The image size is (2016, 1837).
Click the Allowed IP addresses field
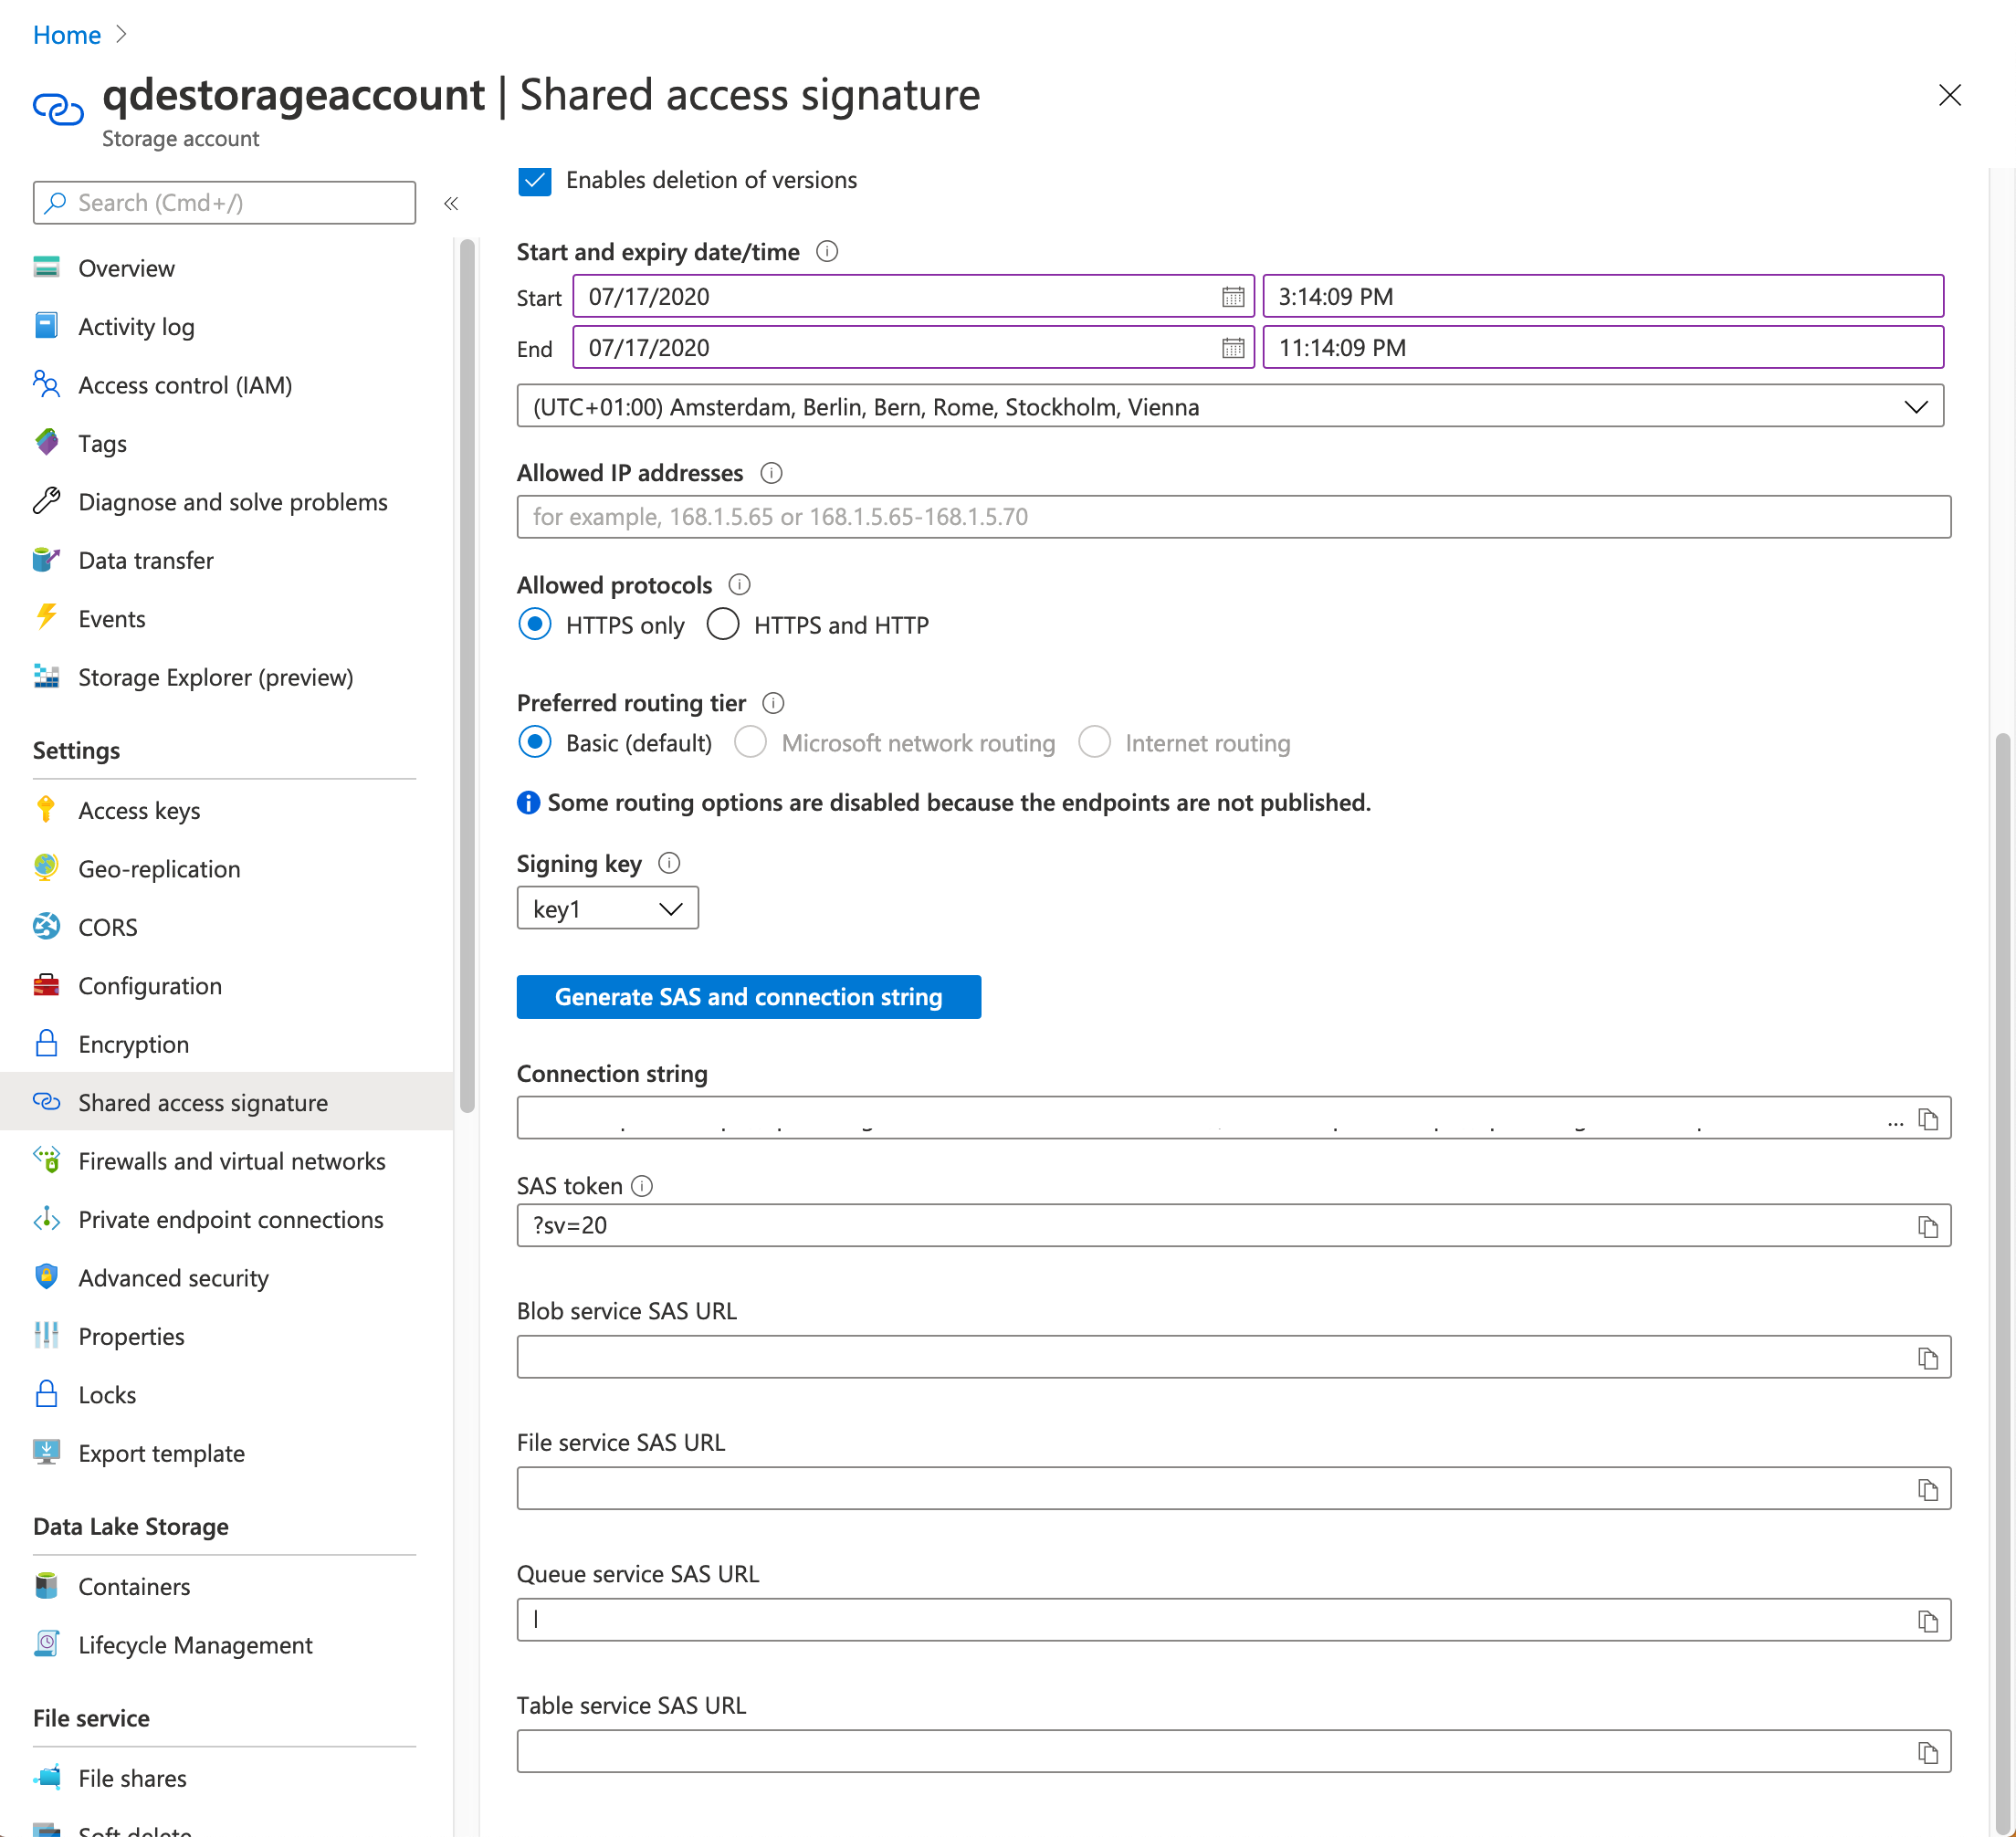pyautogui.click(x=1233, y=517)
